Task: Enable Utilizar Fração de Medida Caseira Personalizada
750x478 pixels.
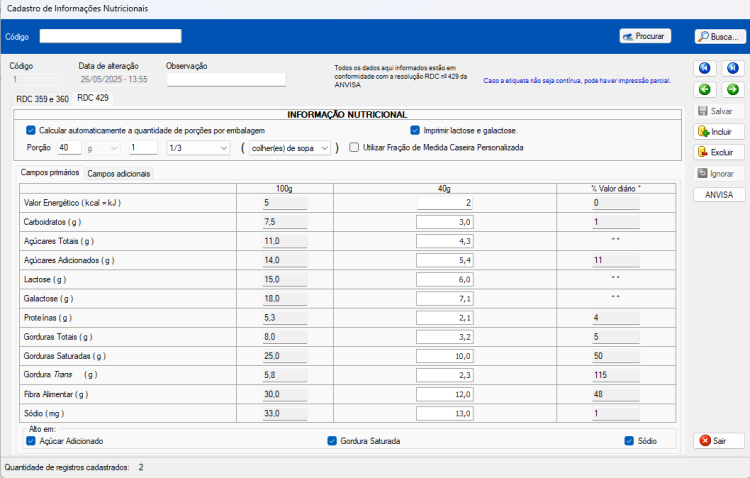Action: coord(354,147)
